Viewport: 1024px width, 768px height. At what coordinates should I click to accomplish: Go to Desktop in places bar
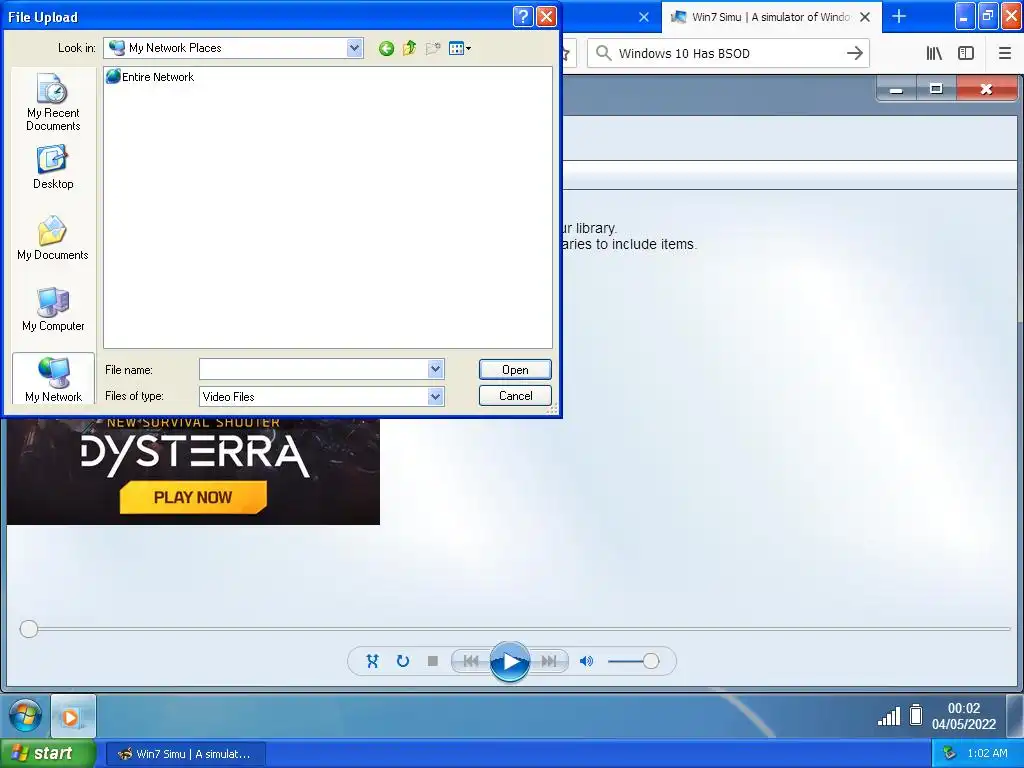(53, 168)
